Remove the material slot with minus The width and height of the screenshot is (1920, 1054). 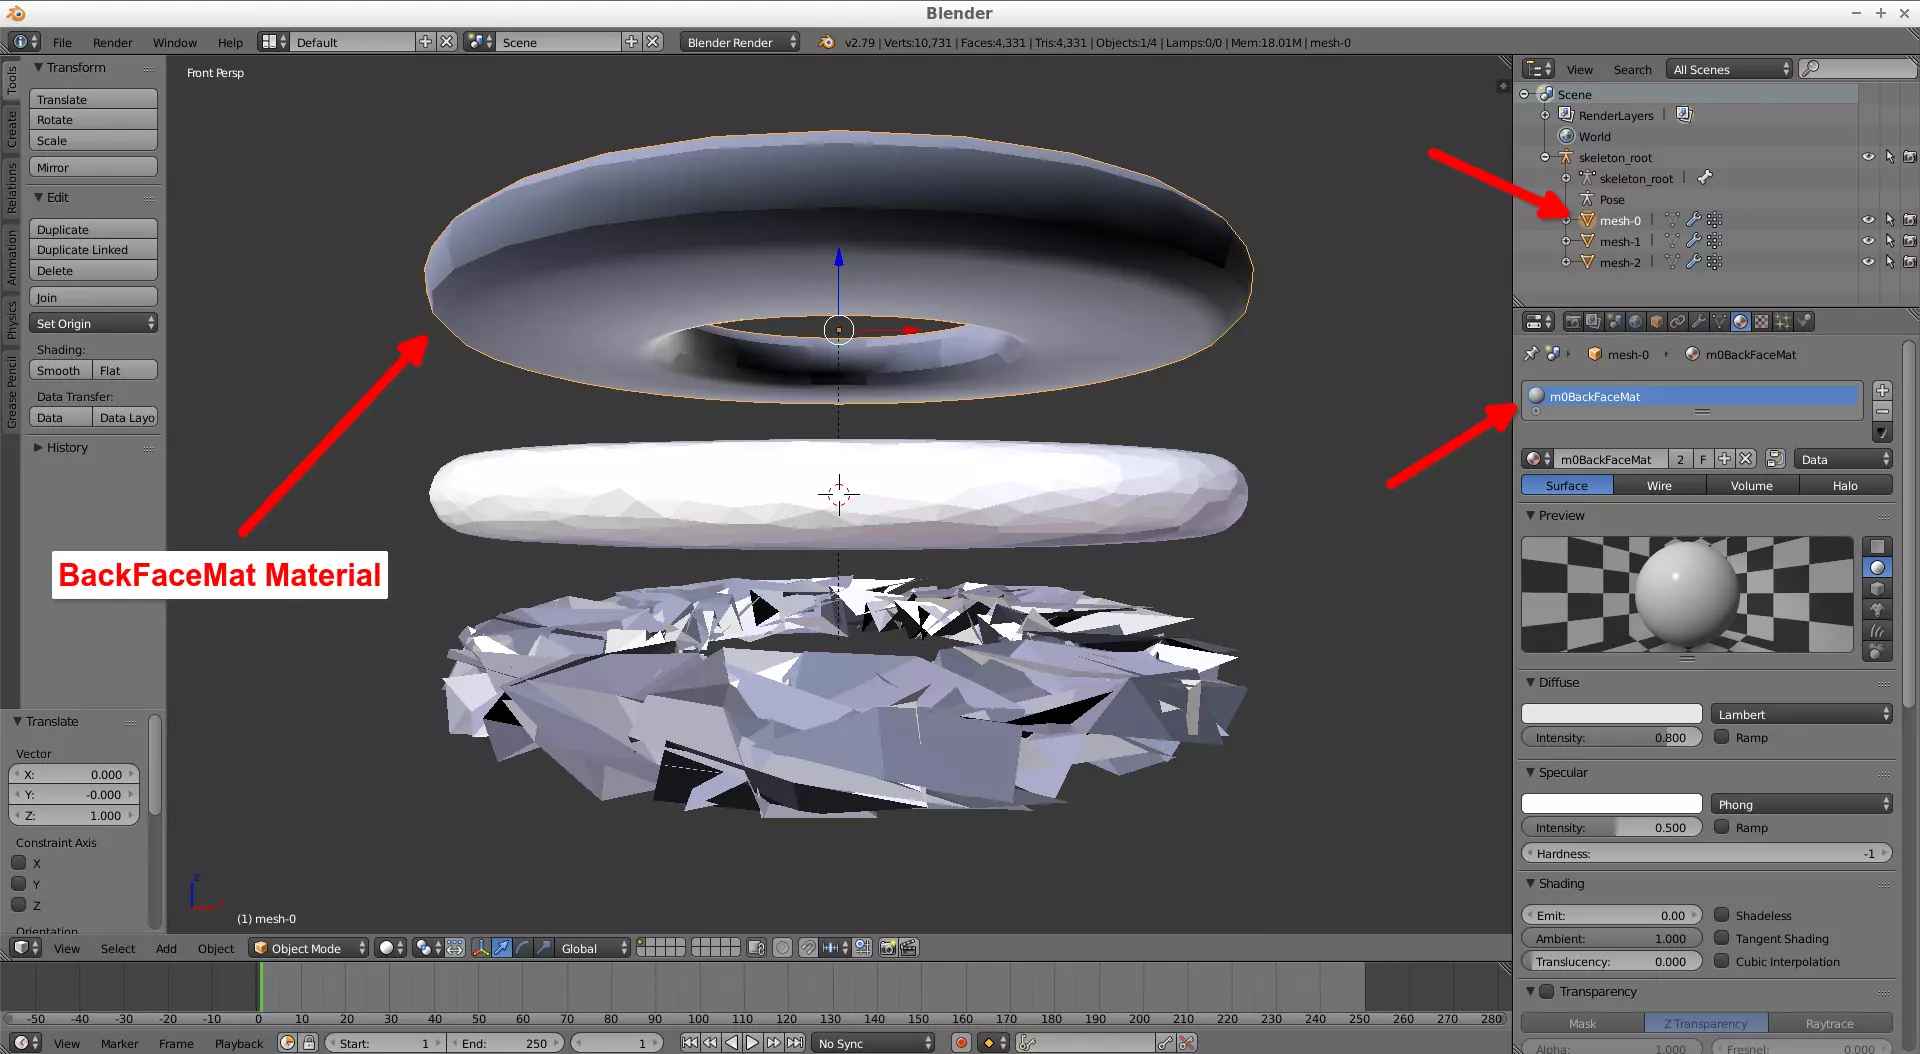tap(1882, 411)
